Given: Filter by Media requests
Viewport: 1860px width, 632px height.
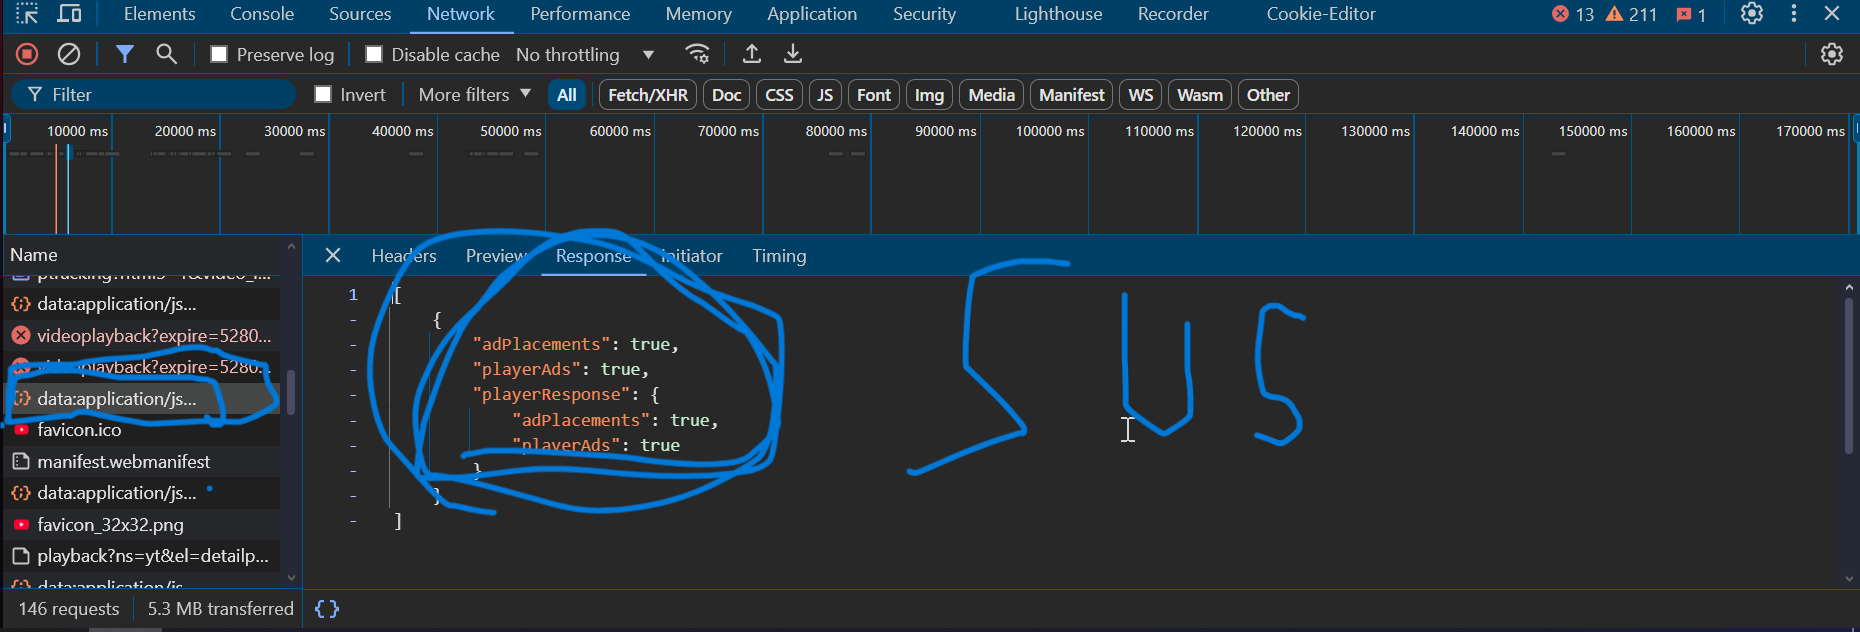Looking at the screenshot, I should pos(992,95).
